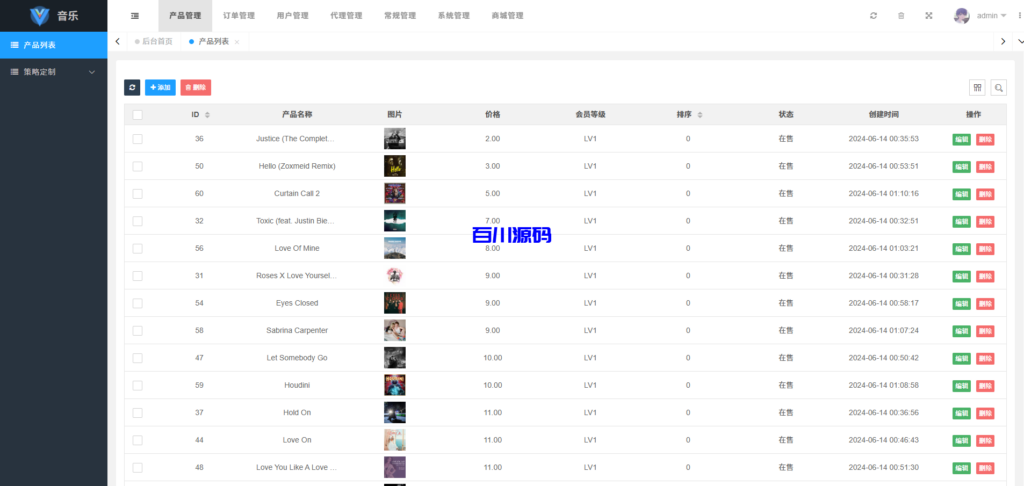This screenshot has width=1024, height=486.
Task: Click the sidebar collapse menu icon
Action: pos(135,16)
